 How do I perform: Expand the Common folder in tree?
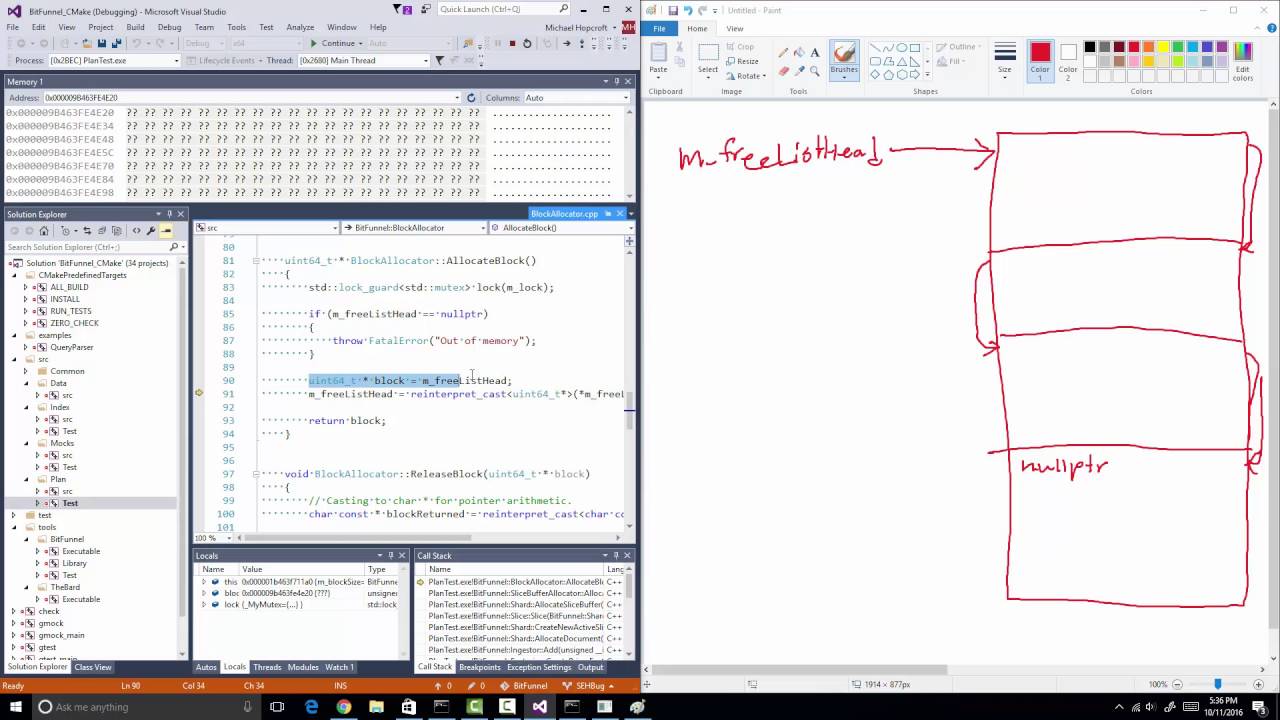26,371
